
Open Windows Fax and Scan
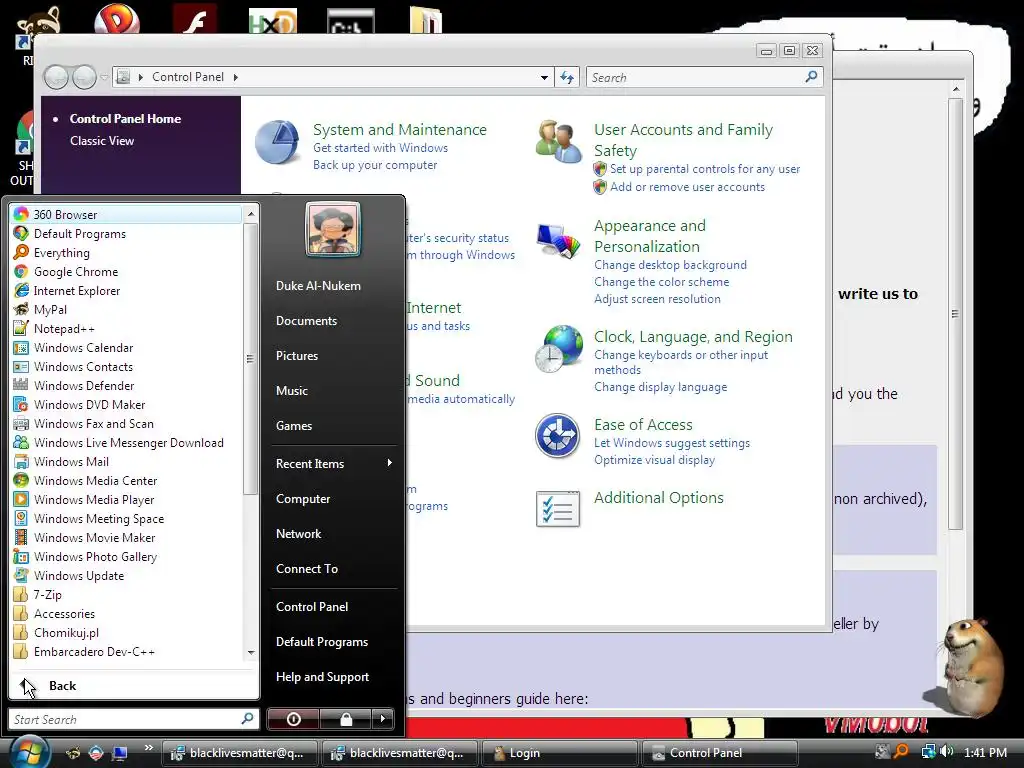(125, 423)
